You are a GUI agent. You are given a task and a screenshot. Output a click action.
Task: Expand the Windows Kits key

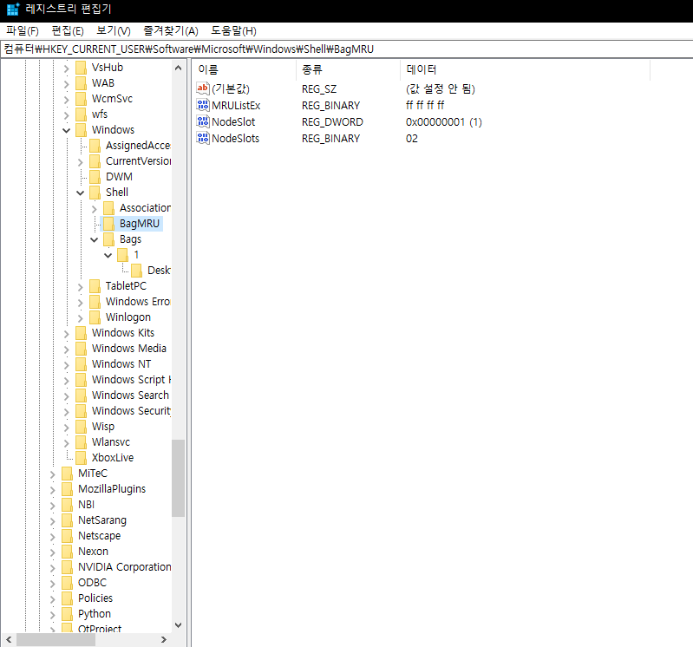click(66, 334)
